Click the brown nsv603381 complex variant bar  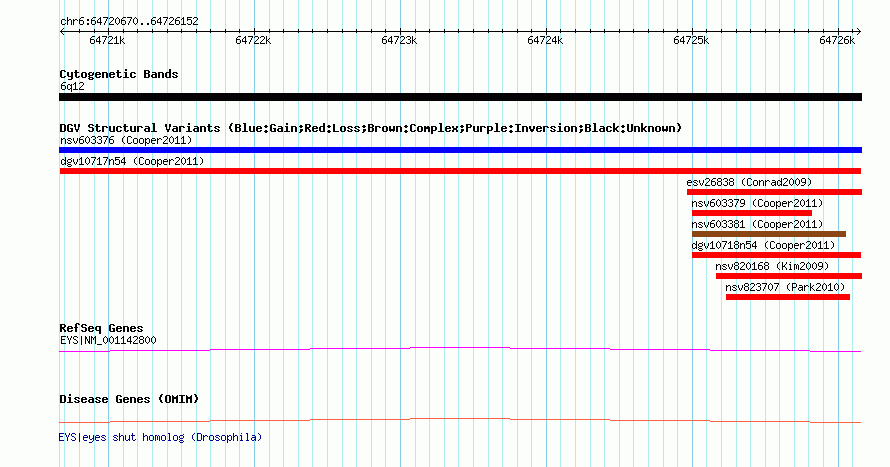point(769,234)
